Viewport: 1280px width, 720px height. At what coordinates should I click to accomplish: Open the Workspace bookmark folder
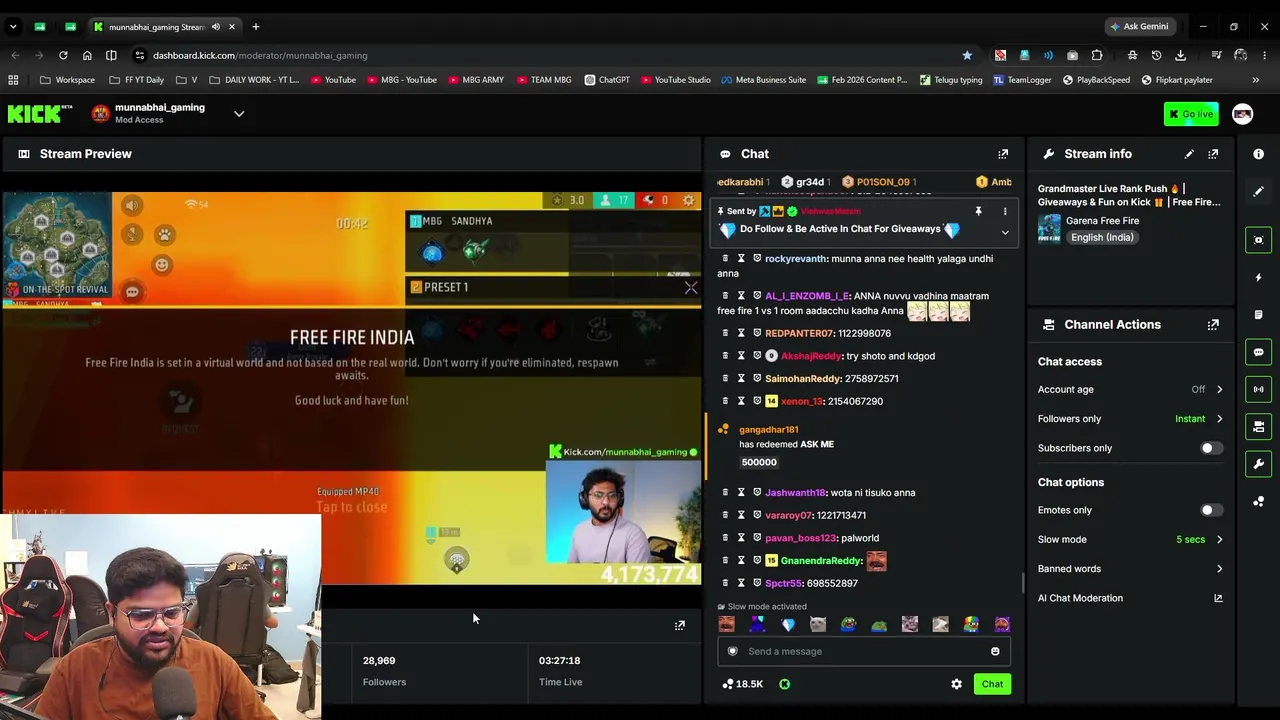tap(68, 80)
